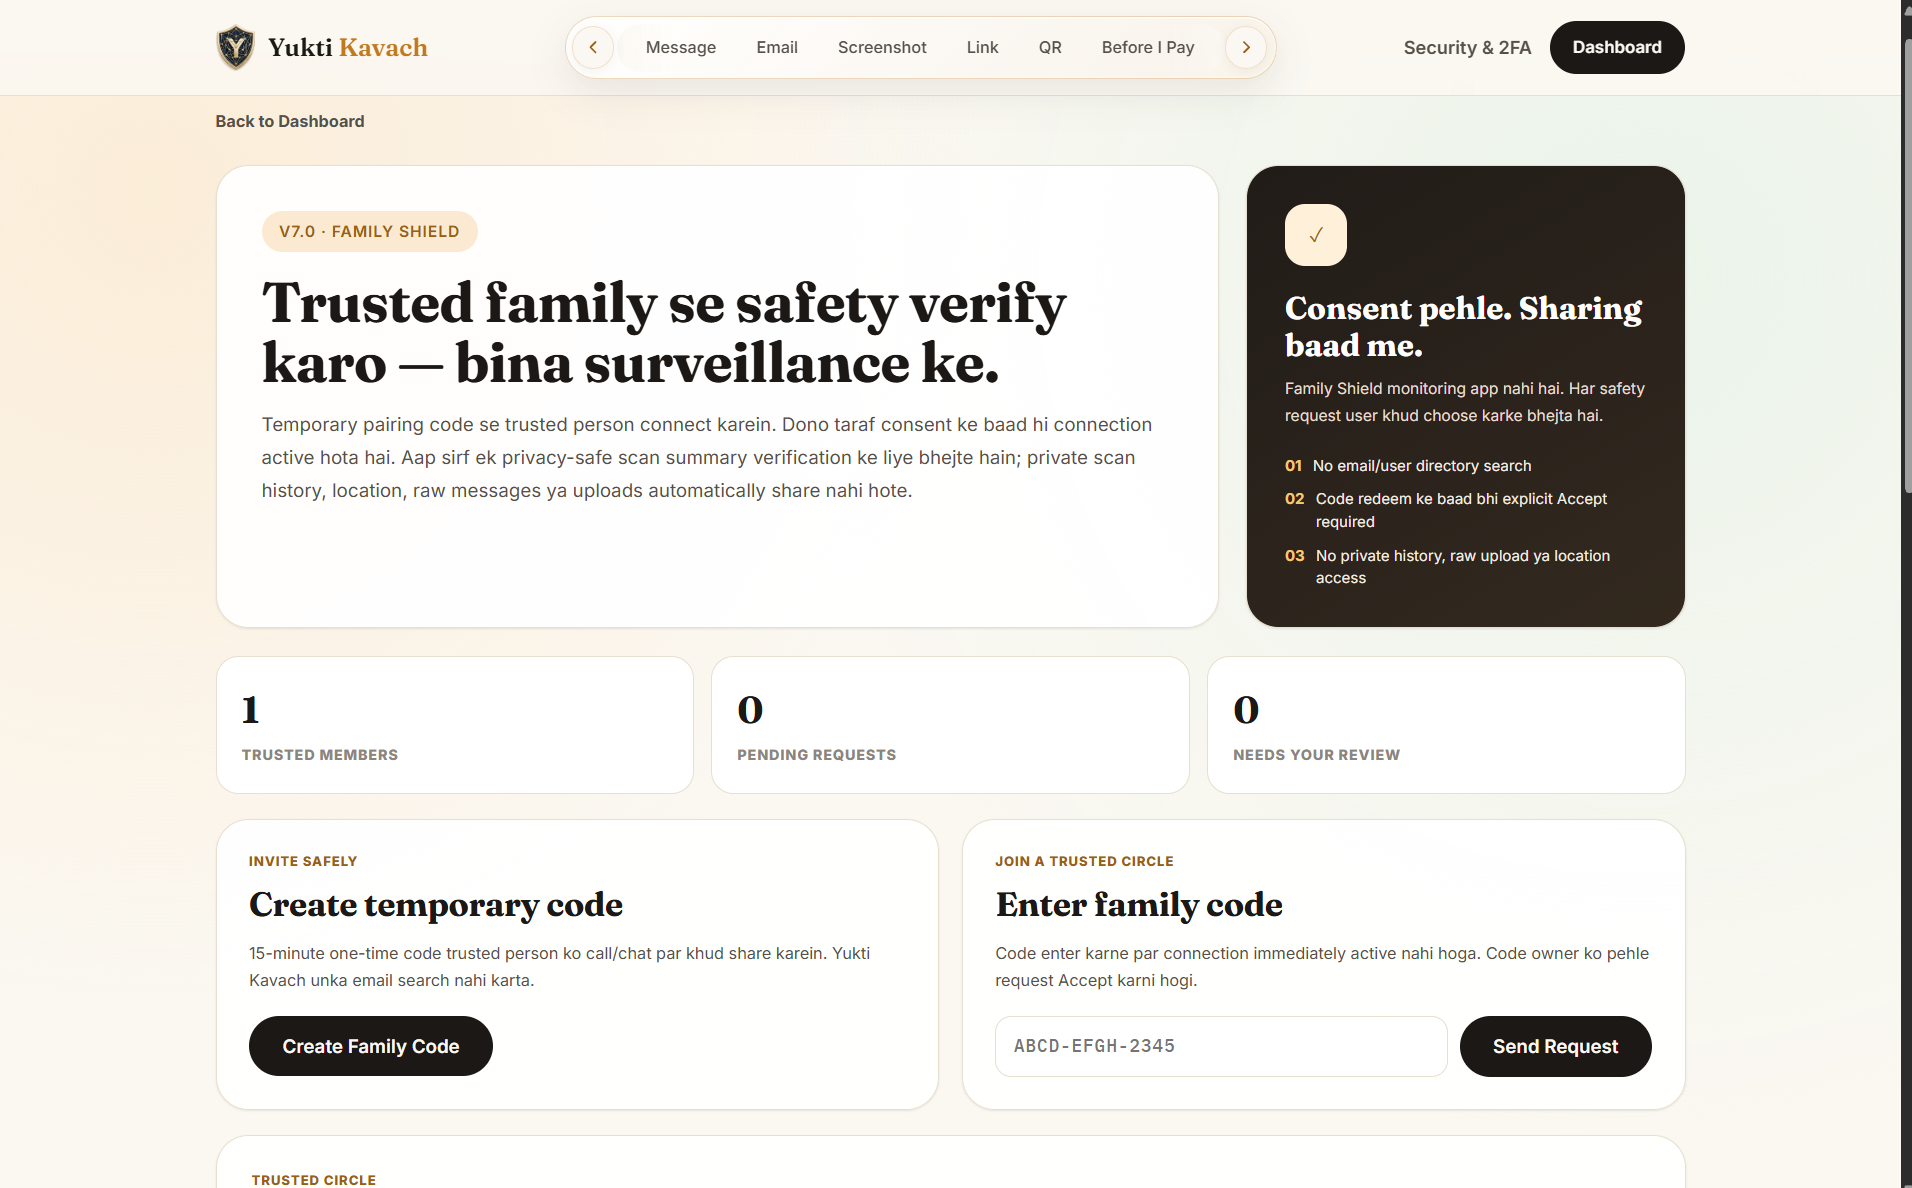The height and width of the screenshot is (1188, 1912).
Task: Open Security & 2FA settings
Action: 1467,47
